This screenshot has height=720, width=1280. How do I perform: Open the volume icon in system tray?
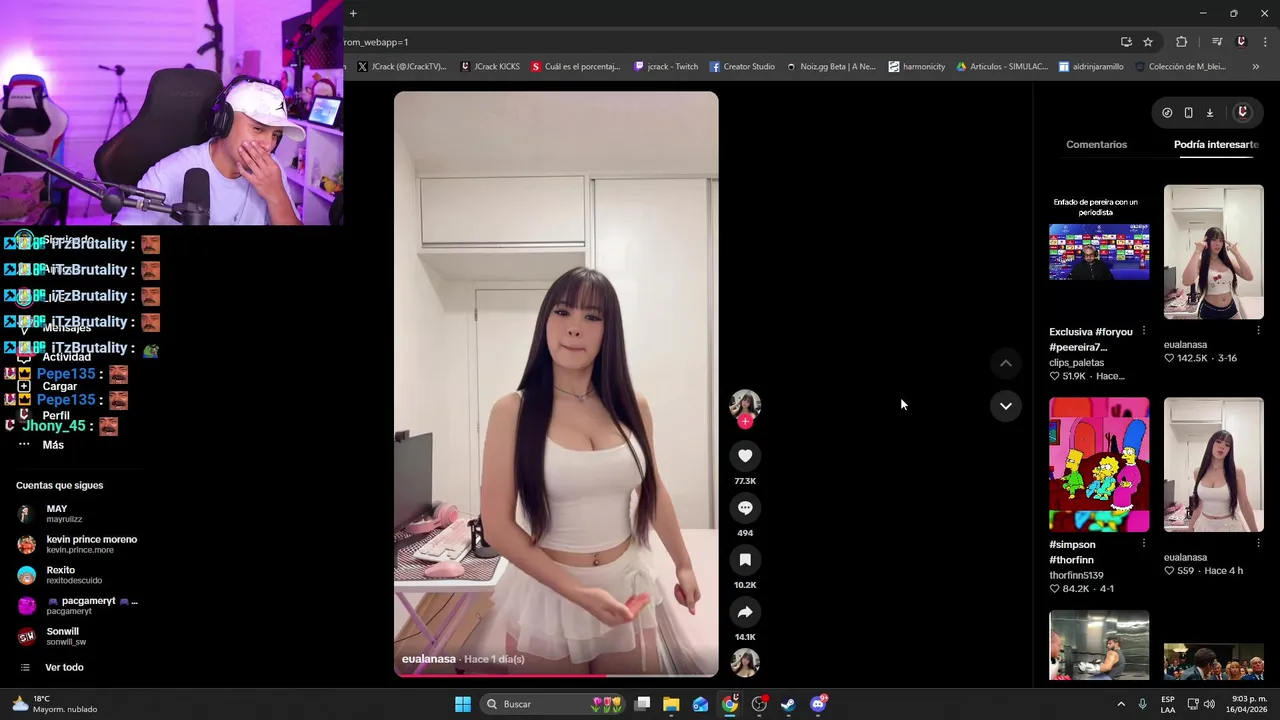click(1209, 704)
